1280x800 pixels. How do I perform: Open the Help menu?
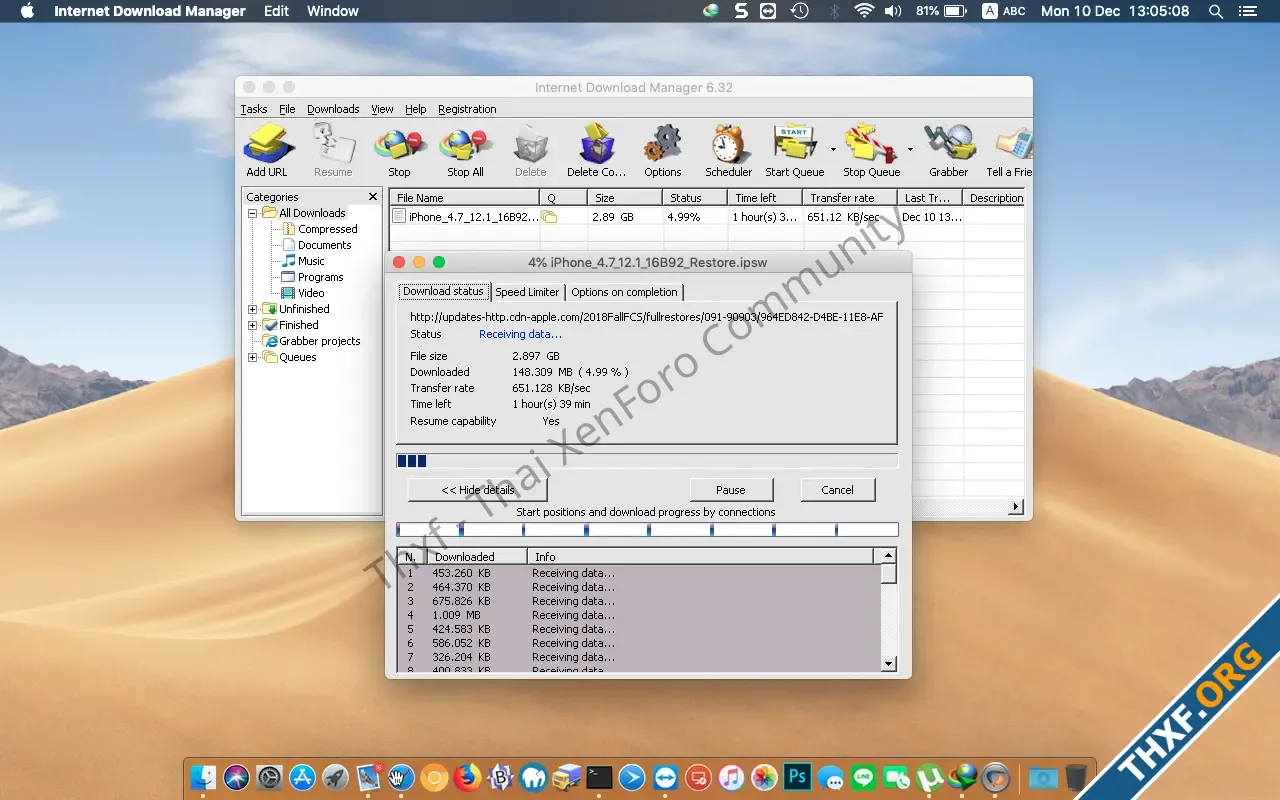pos(416,109)
